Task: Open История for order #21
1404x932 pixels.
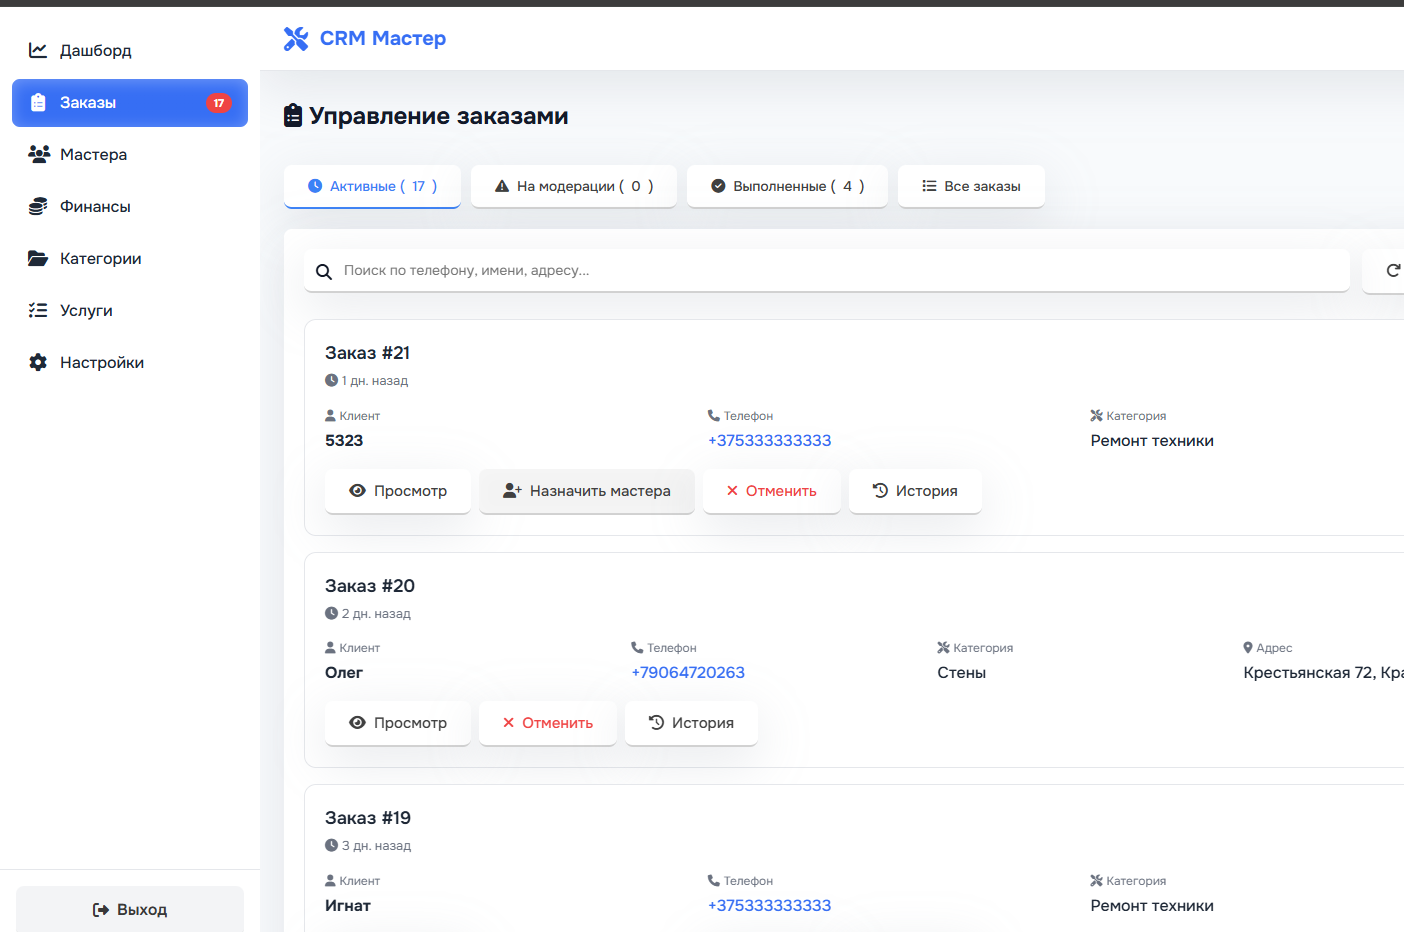Action: (x=915, y=491)
